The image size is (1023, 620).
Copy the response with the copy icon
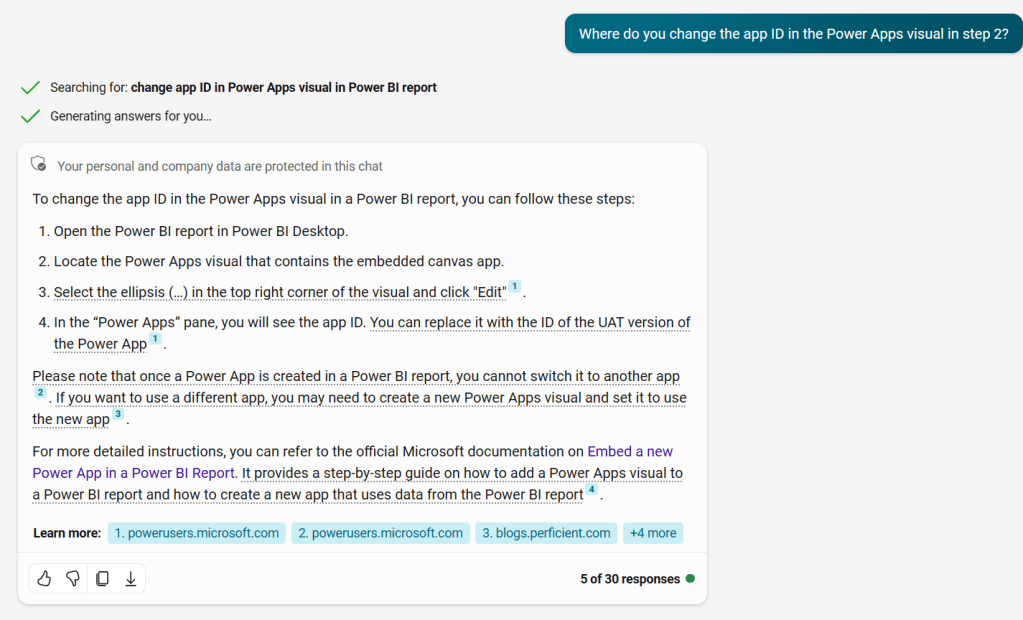pos(102,579)
